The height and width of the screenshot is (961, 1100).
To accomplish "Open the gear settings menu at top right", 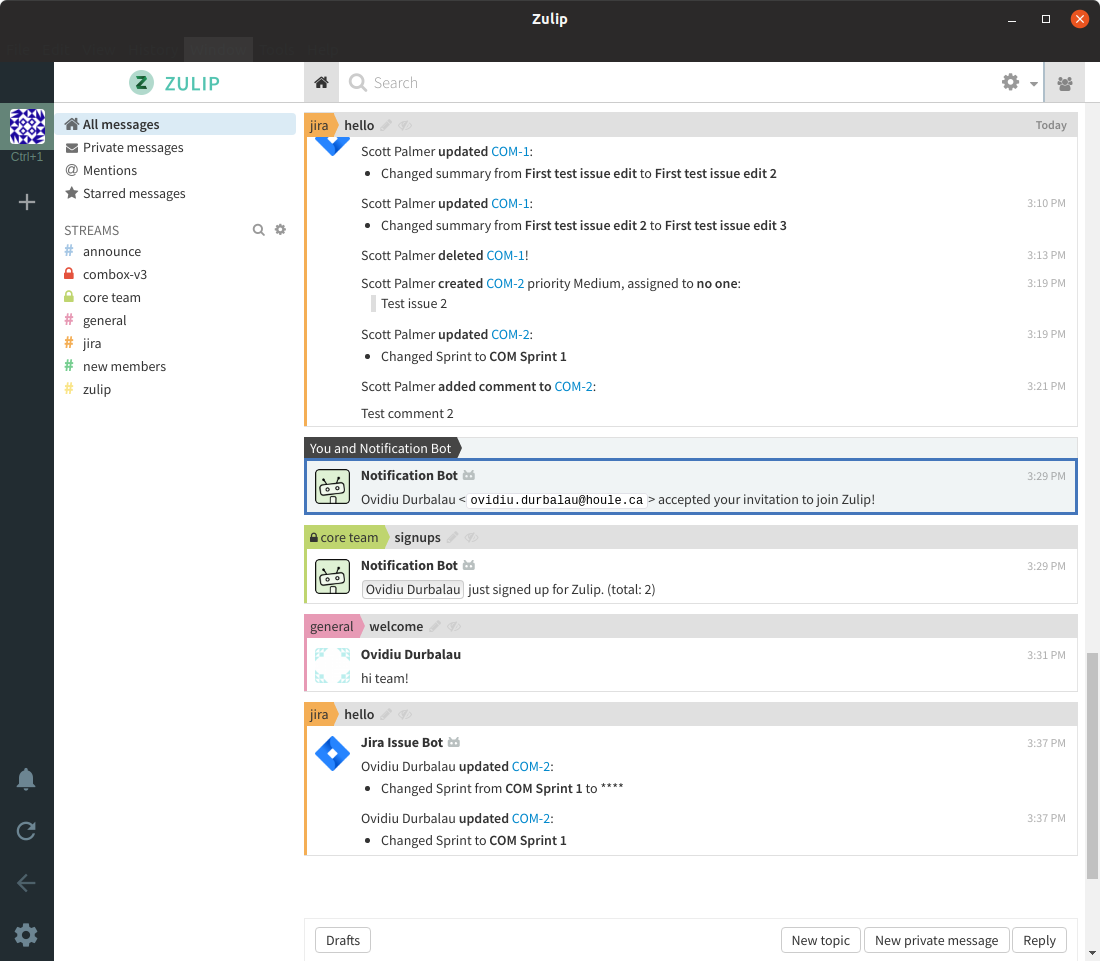I will tap(1019, 83).
